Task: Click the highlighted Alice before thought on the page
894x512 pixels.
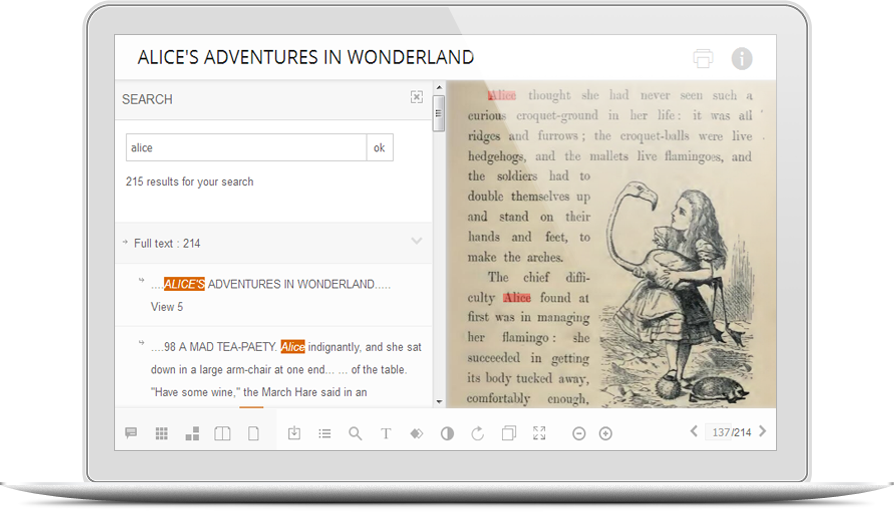Action: pos(502,95)
